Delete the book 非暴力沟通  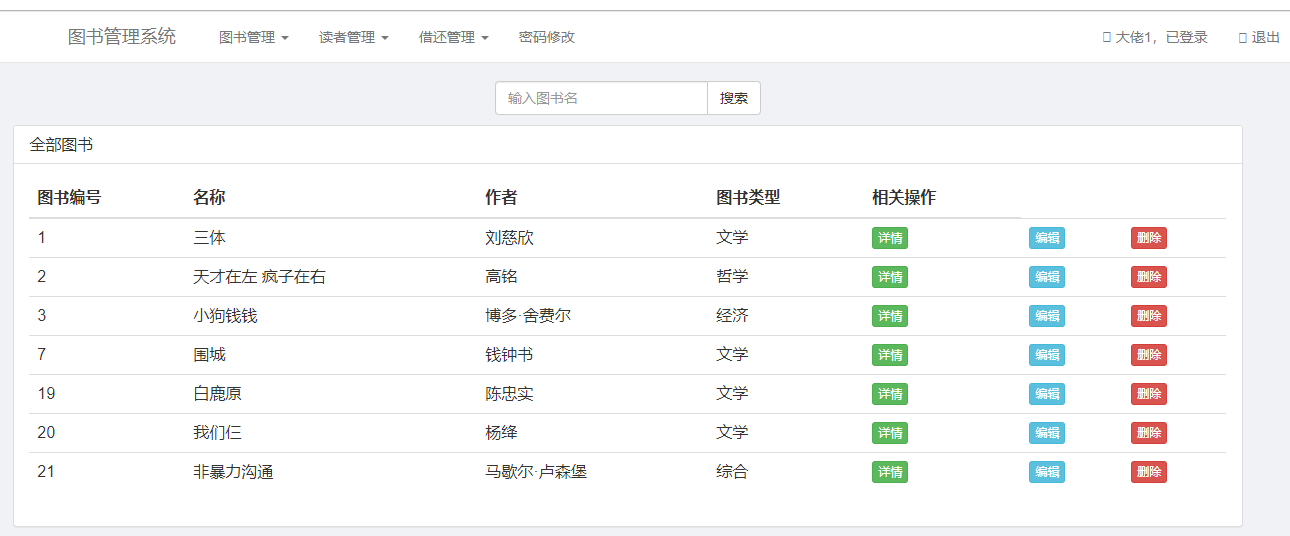[1148, 472]
